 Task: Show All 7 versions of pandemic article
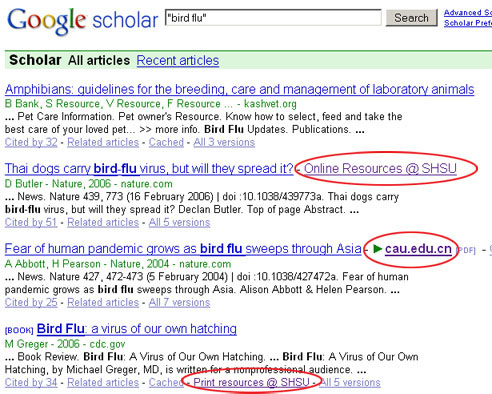[179, 302]
